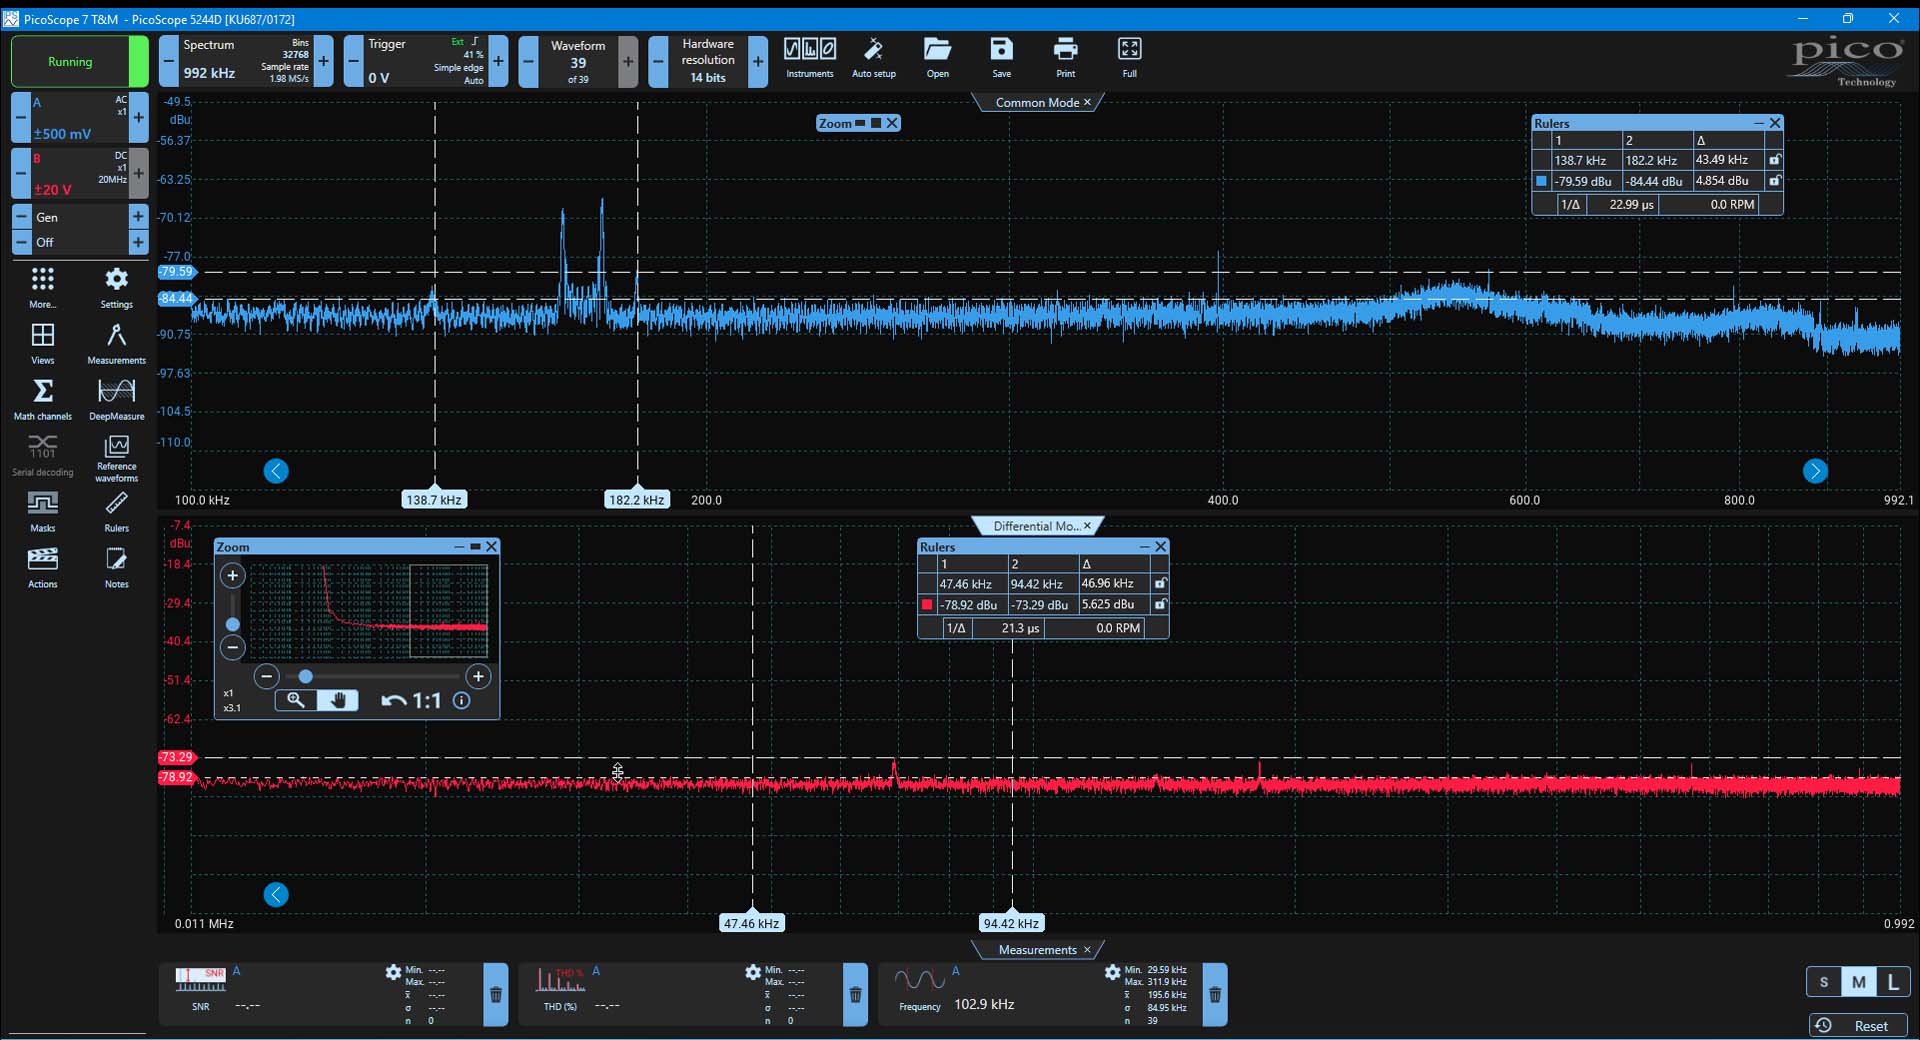Image resolution: width=1920 pixels, height=1040 pixels.
Task: Delete the SNR measurement
Action: tap(495, 995)
